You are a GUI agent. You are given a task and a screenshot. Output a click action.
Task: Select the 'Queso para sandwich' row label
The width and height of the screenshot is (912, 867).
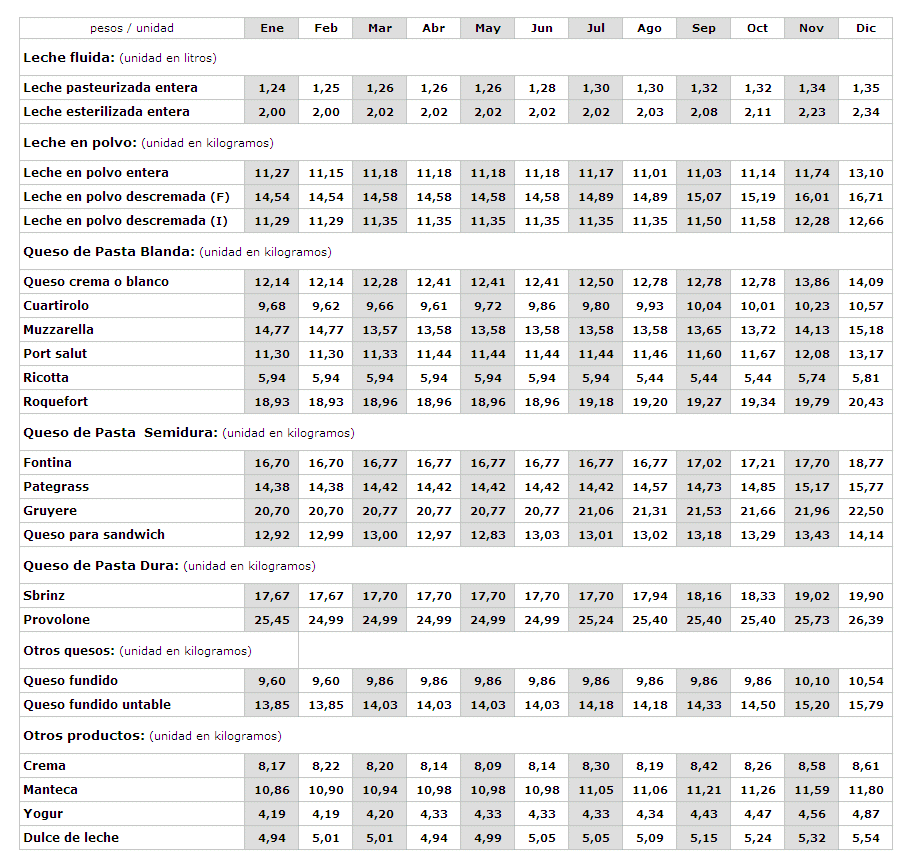point(94,534)
